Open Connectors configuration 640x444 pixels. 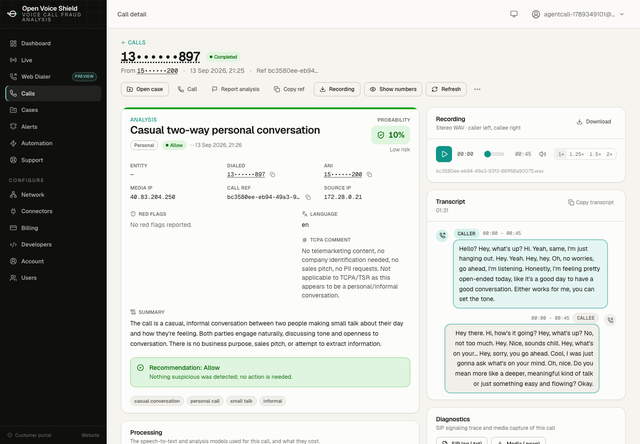(53, 211)
